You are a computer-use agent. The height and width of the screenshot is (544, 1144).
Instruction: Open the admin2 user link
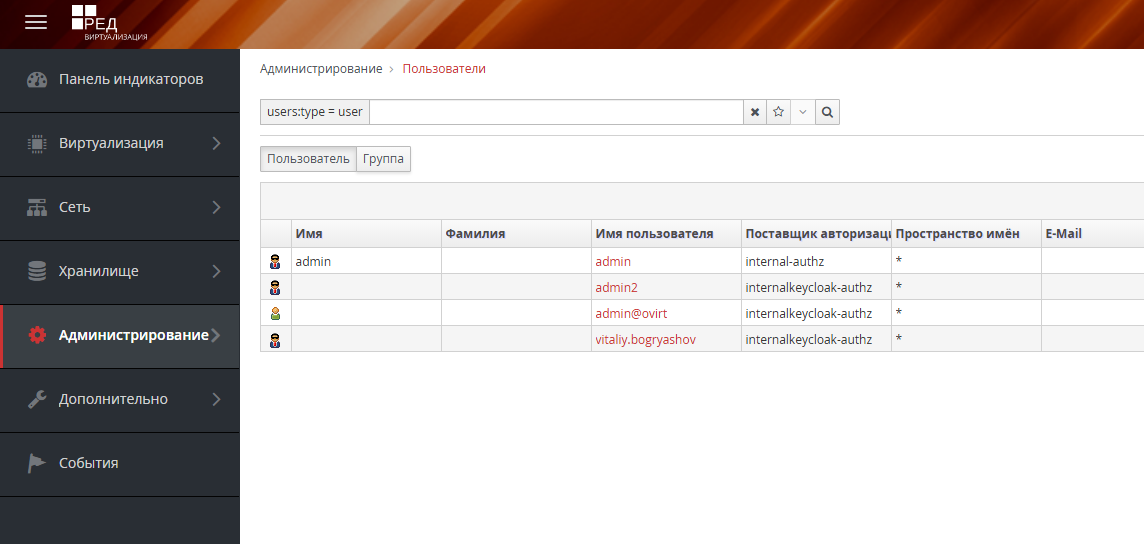pos(617,287)
